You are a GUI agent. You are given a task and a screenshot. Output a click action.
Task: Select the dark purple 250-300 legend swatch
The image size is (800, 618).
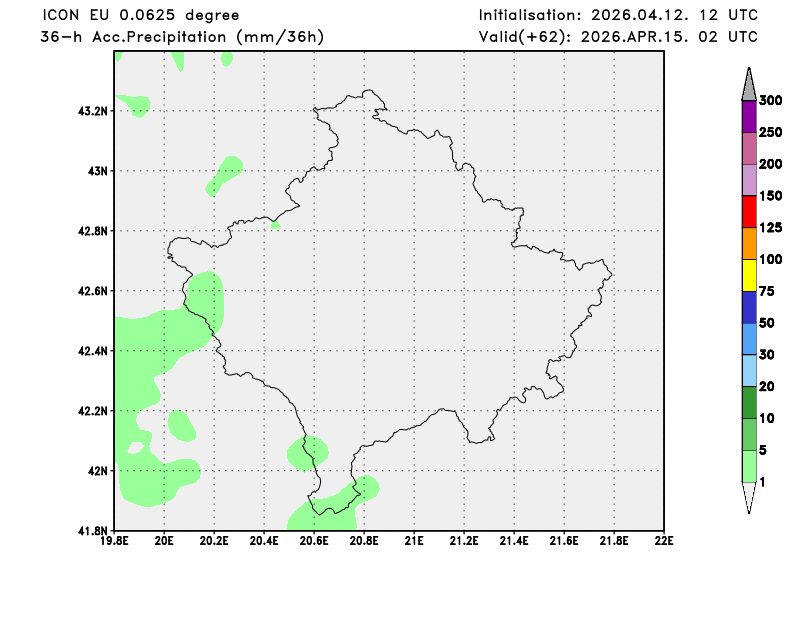pyautogui.click(x=748, y=116)
